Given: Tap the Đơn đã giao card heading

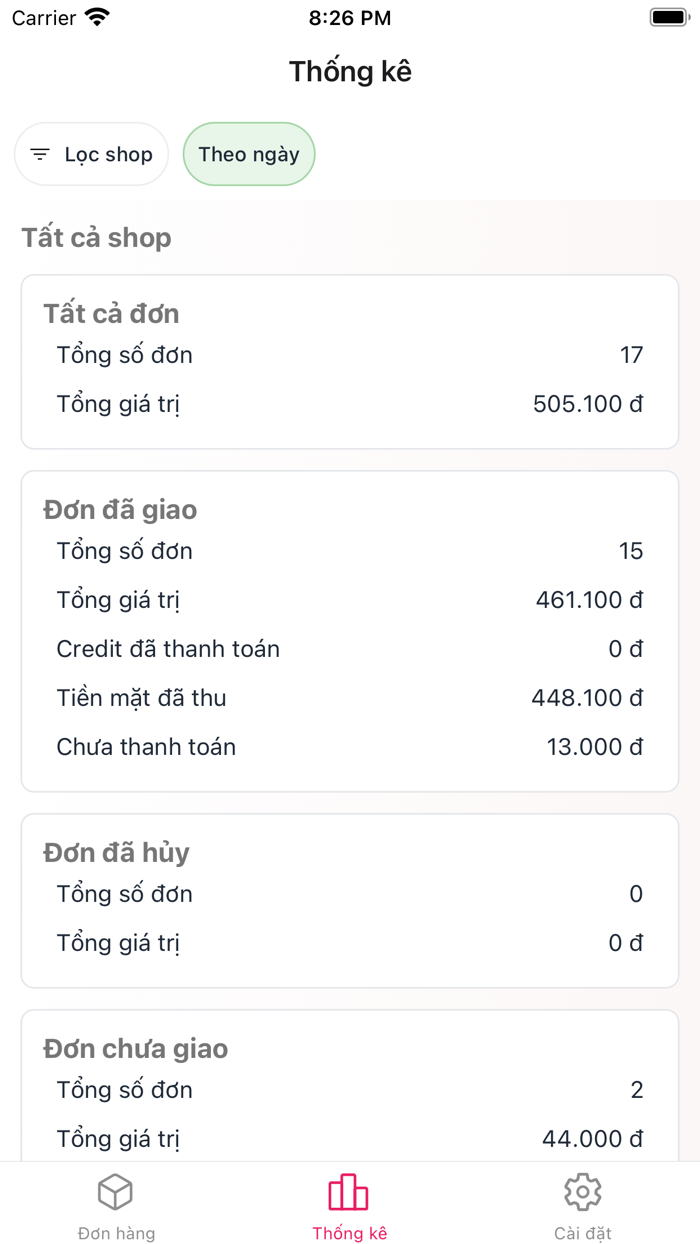Looking at the screenshot, I should (x=120, y=510).
